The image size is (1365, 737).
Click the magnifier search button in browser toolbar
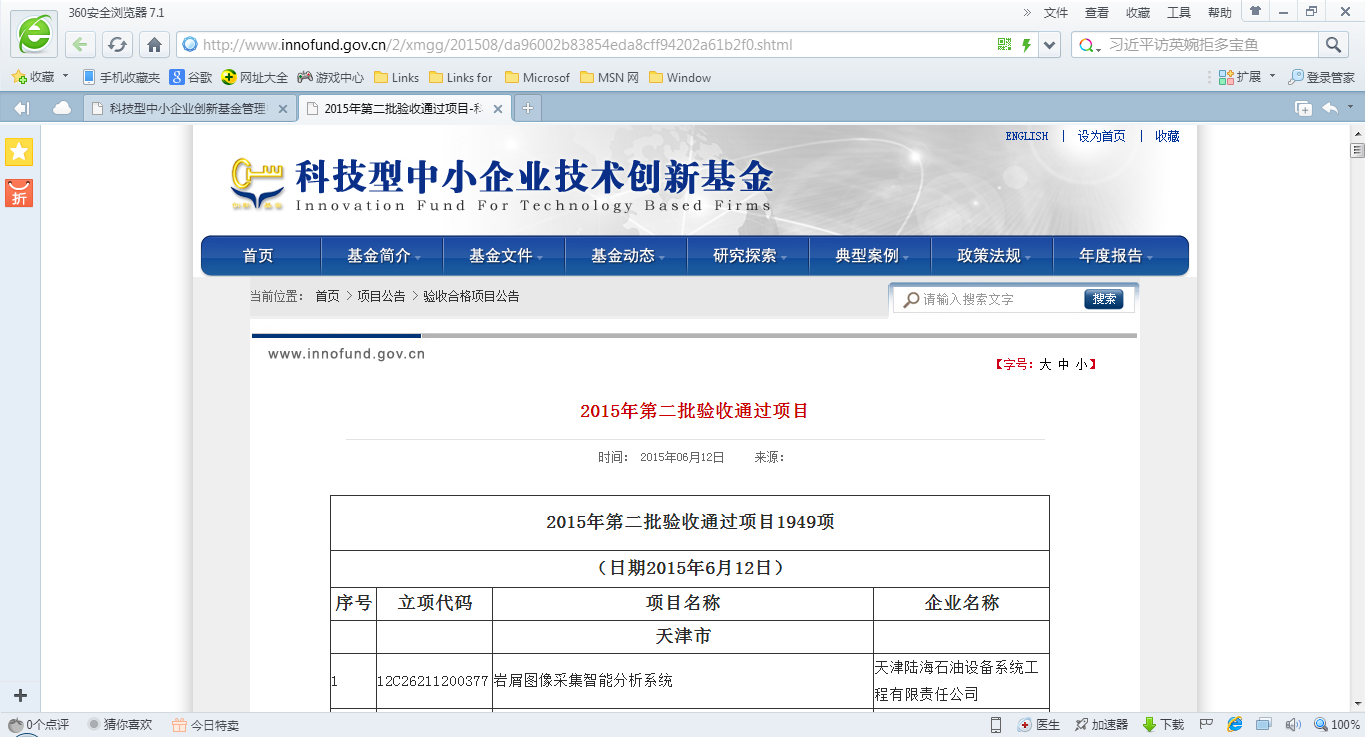coord(1333,45)
